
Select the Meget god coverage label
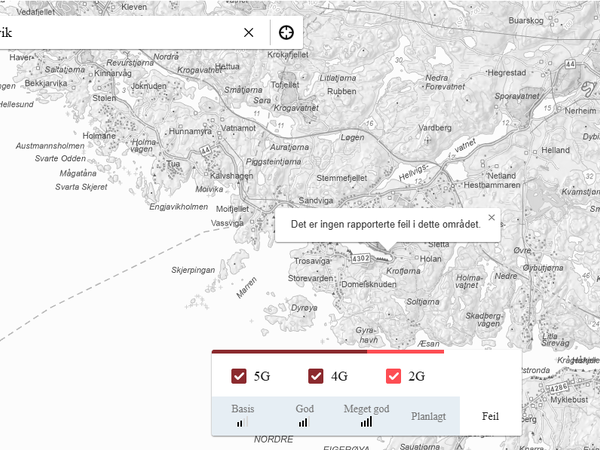[x=366, y=408]
